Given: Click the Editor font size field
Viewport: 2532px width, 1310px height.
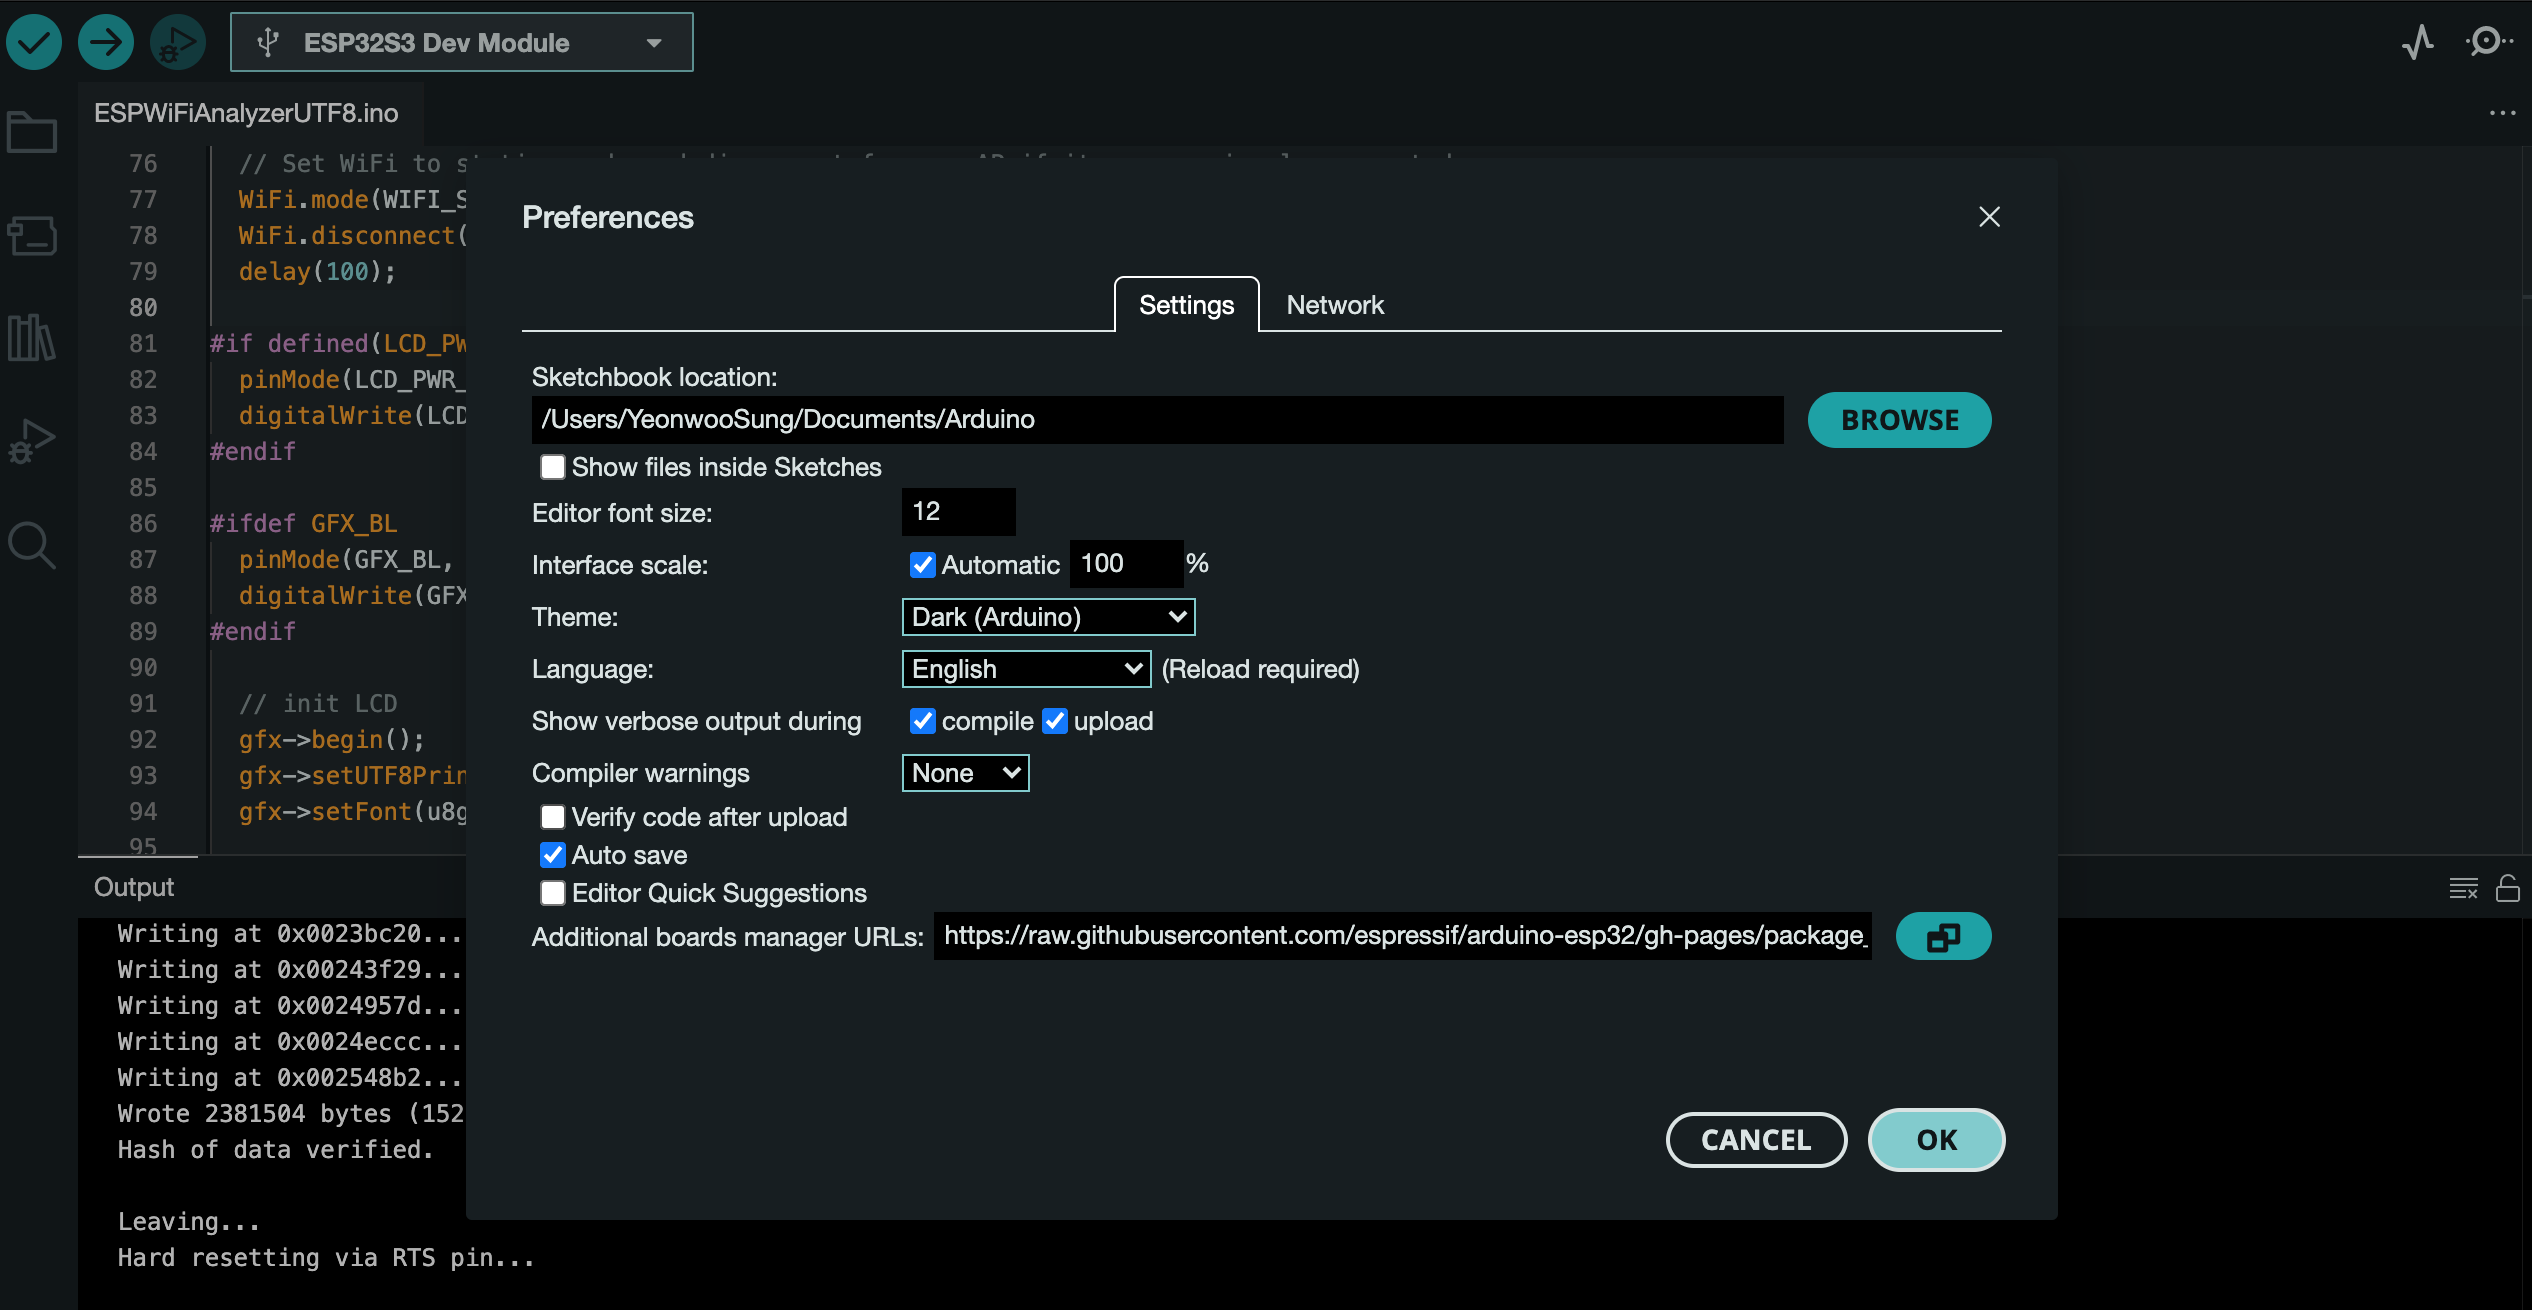Looking at the screenshot, I should 957,512.
